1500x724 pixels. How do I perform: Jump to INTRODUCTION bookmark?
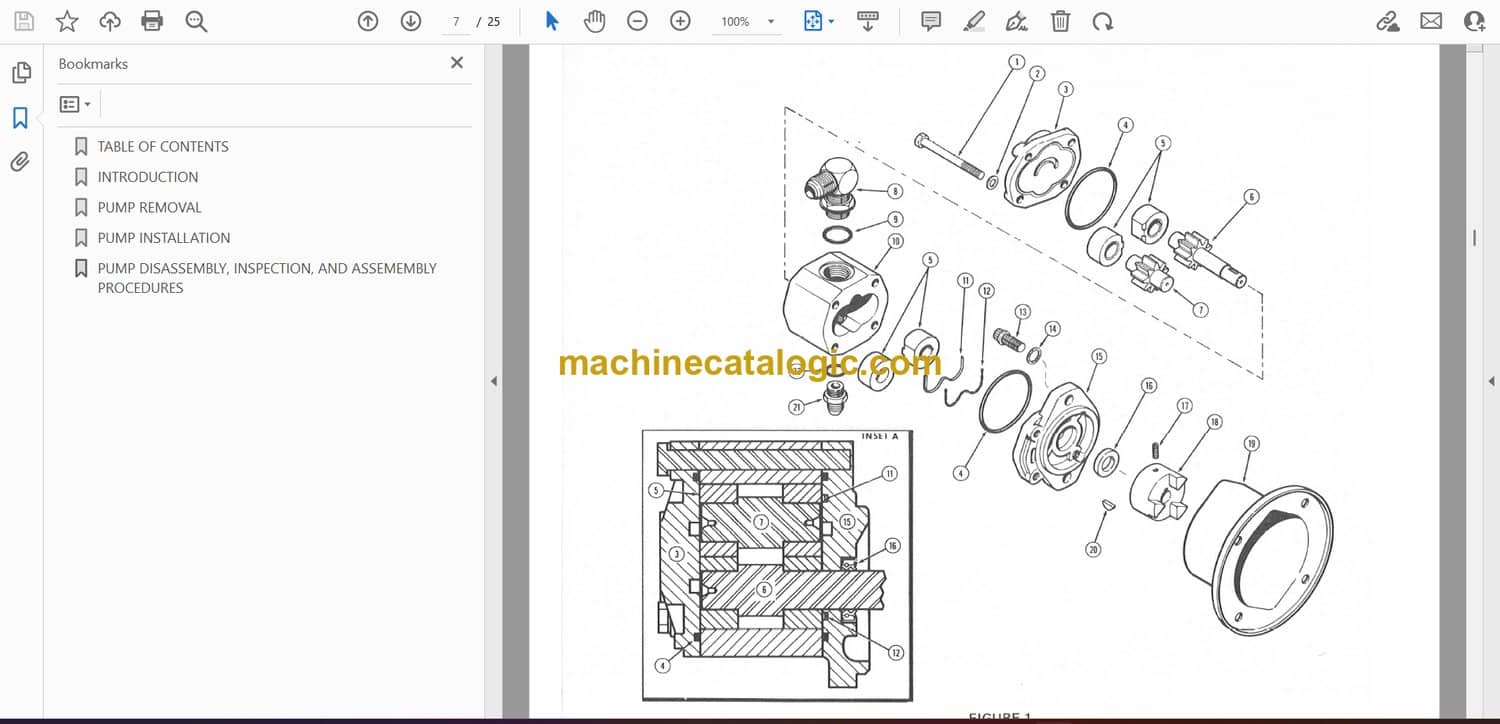tap(148, 177)
